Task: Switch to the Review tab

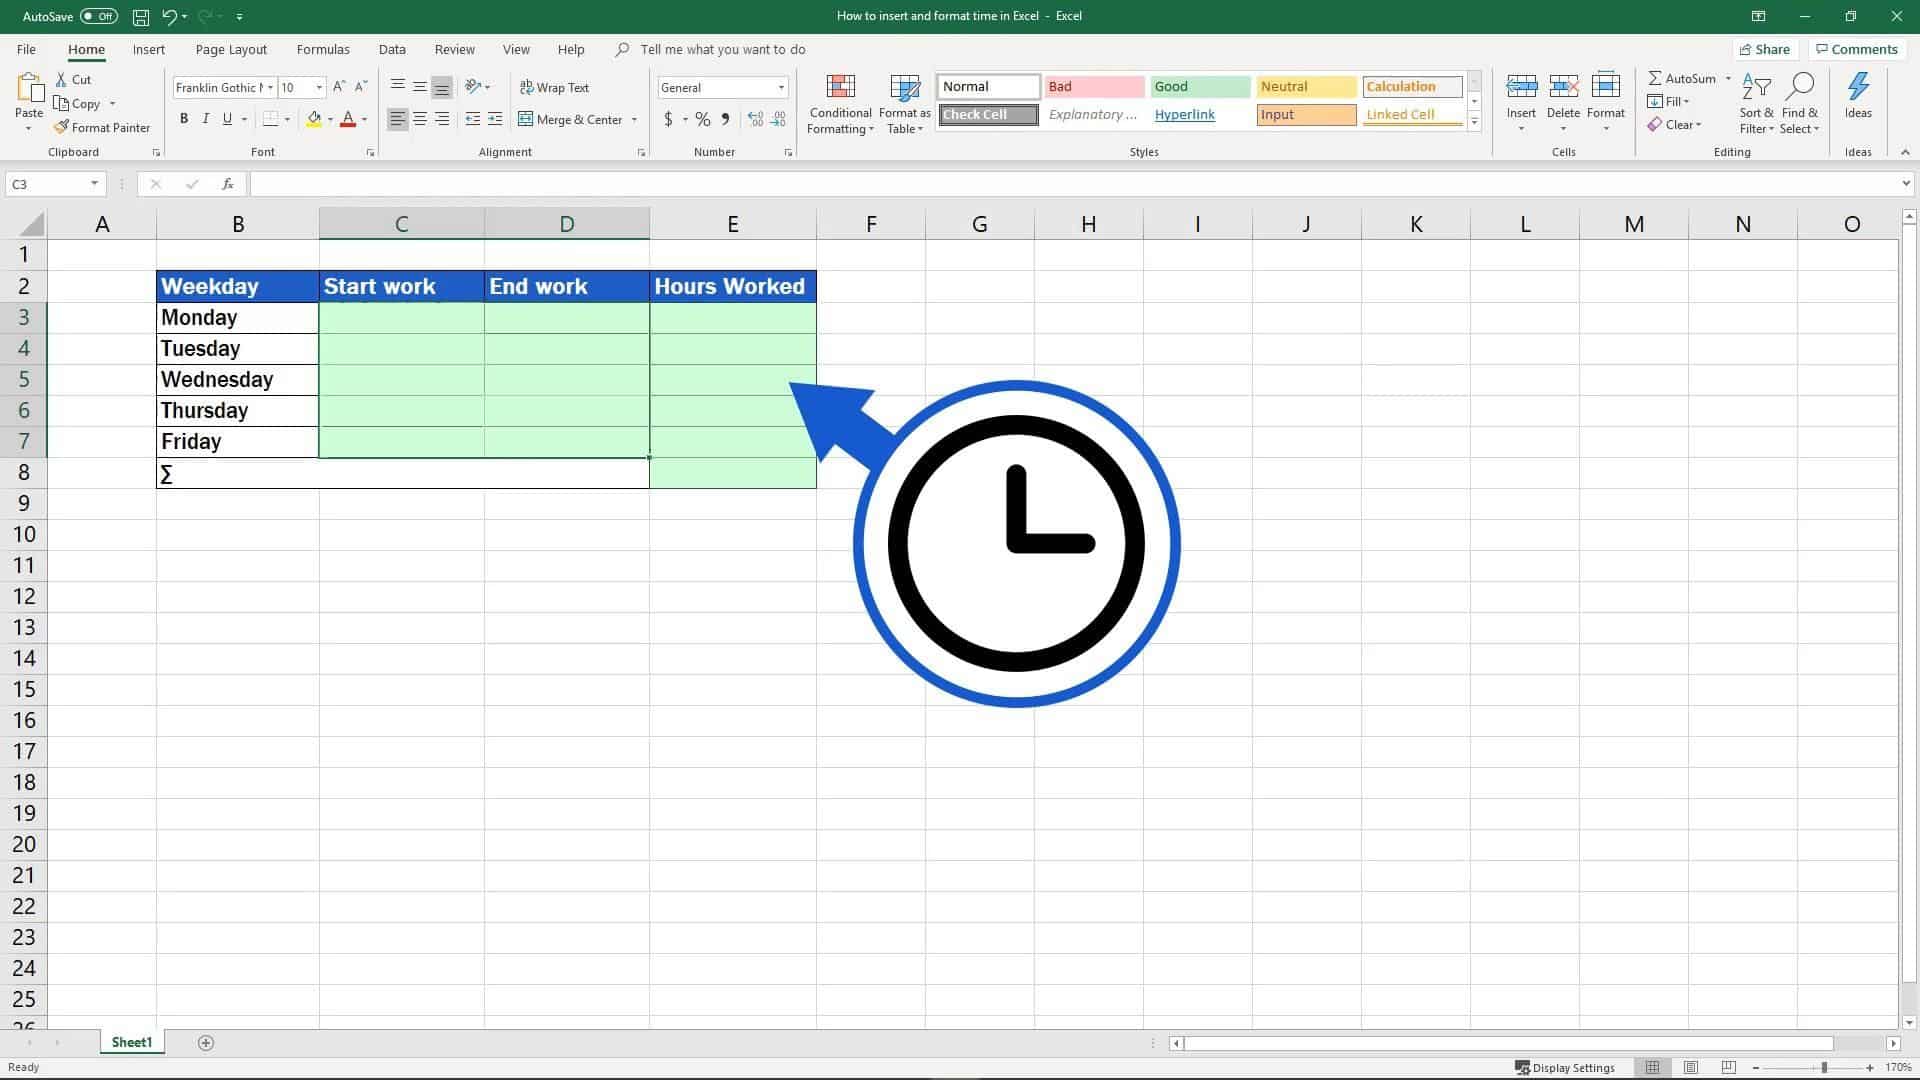Action: point(455,49)
